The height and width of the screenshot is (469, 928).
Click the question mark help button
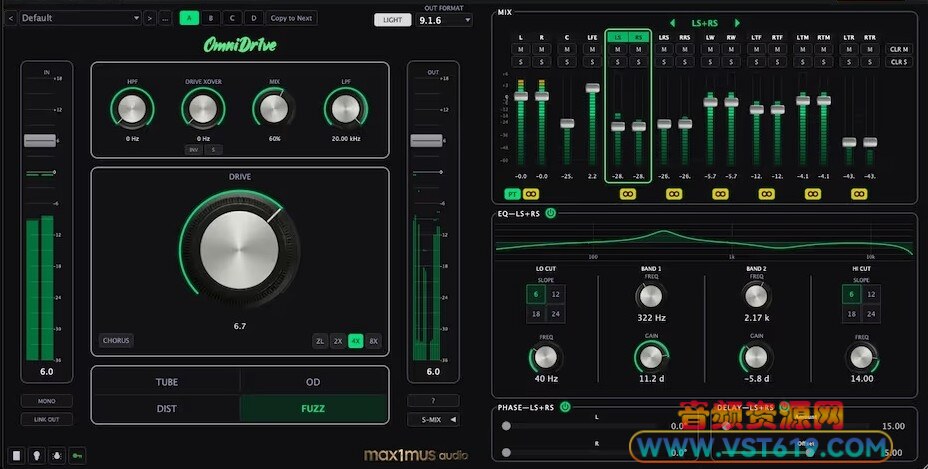coord(433,401)
